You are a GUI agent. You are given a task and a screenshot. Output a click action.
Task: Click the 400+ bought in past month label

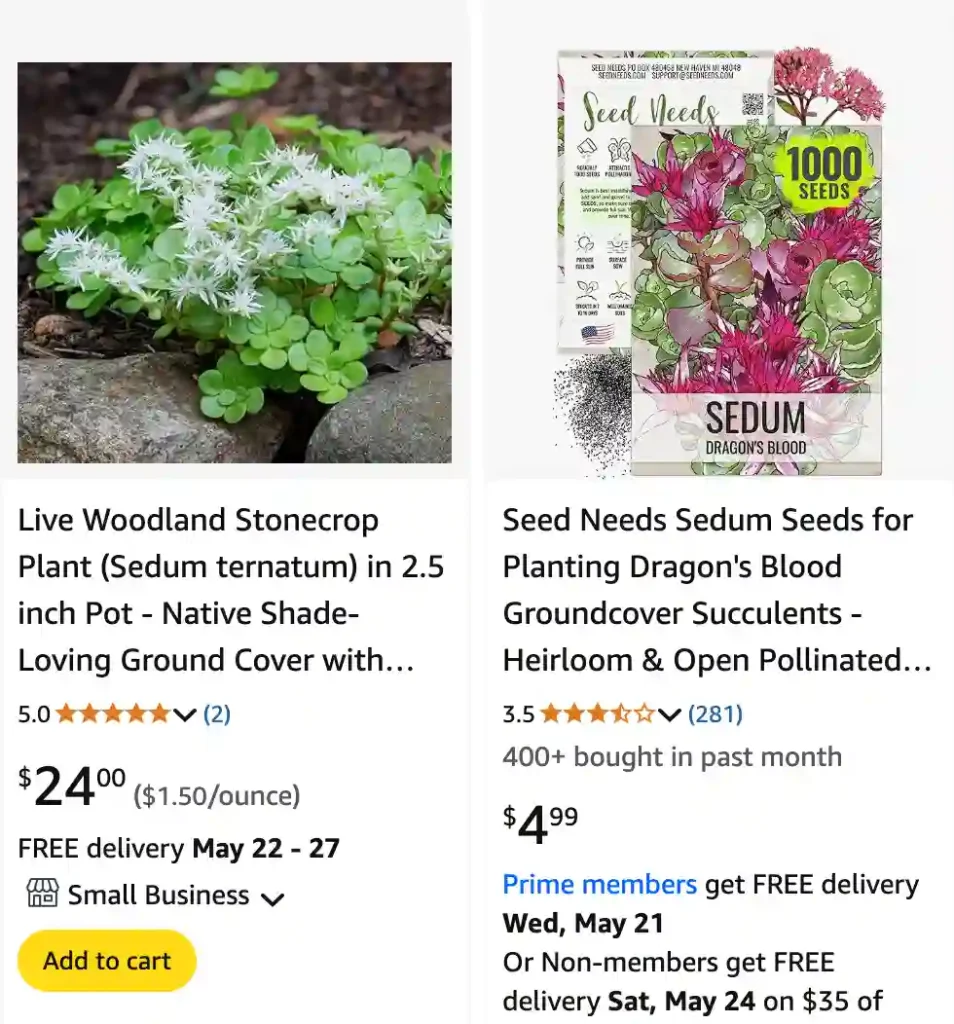pyautogui.click(x=671, y=758)
